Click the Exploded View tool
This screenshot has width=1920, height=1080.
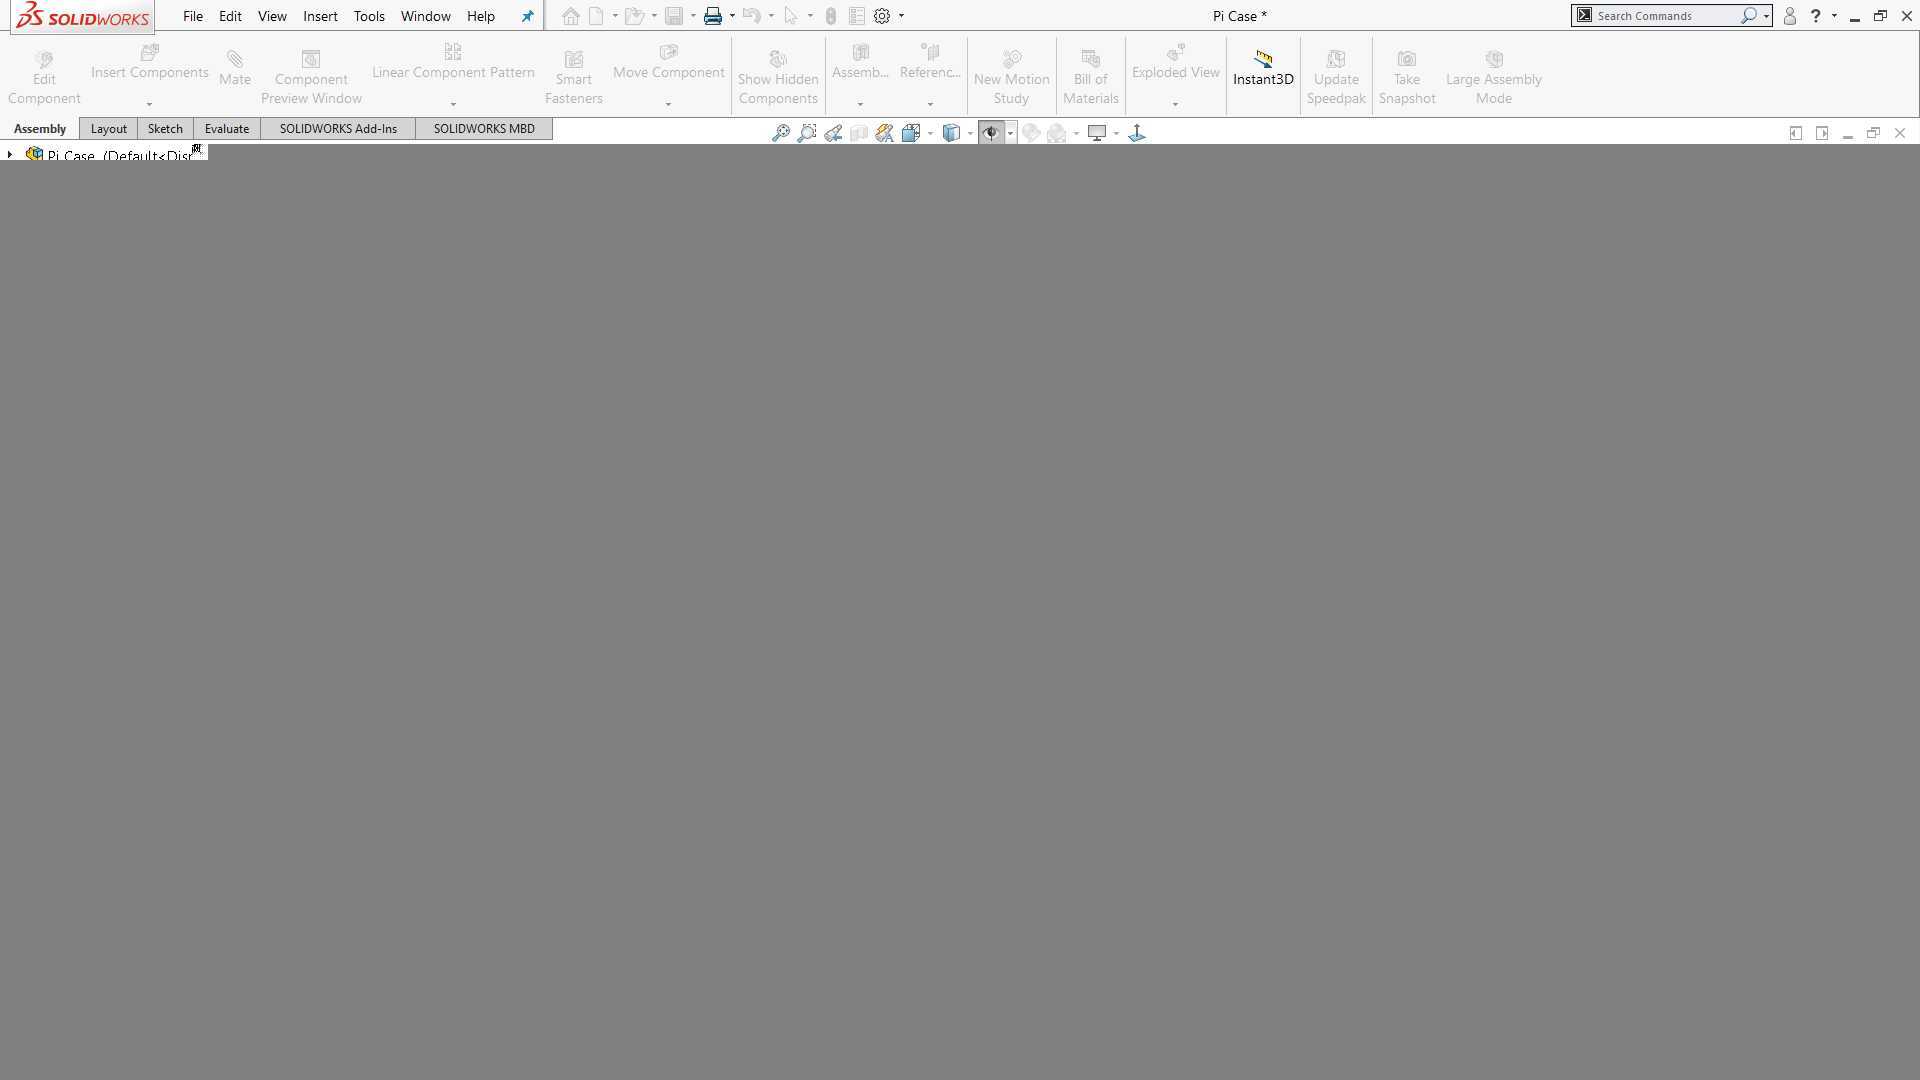pyautogui.click(x=1176, y=62)
